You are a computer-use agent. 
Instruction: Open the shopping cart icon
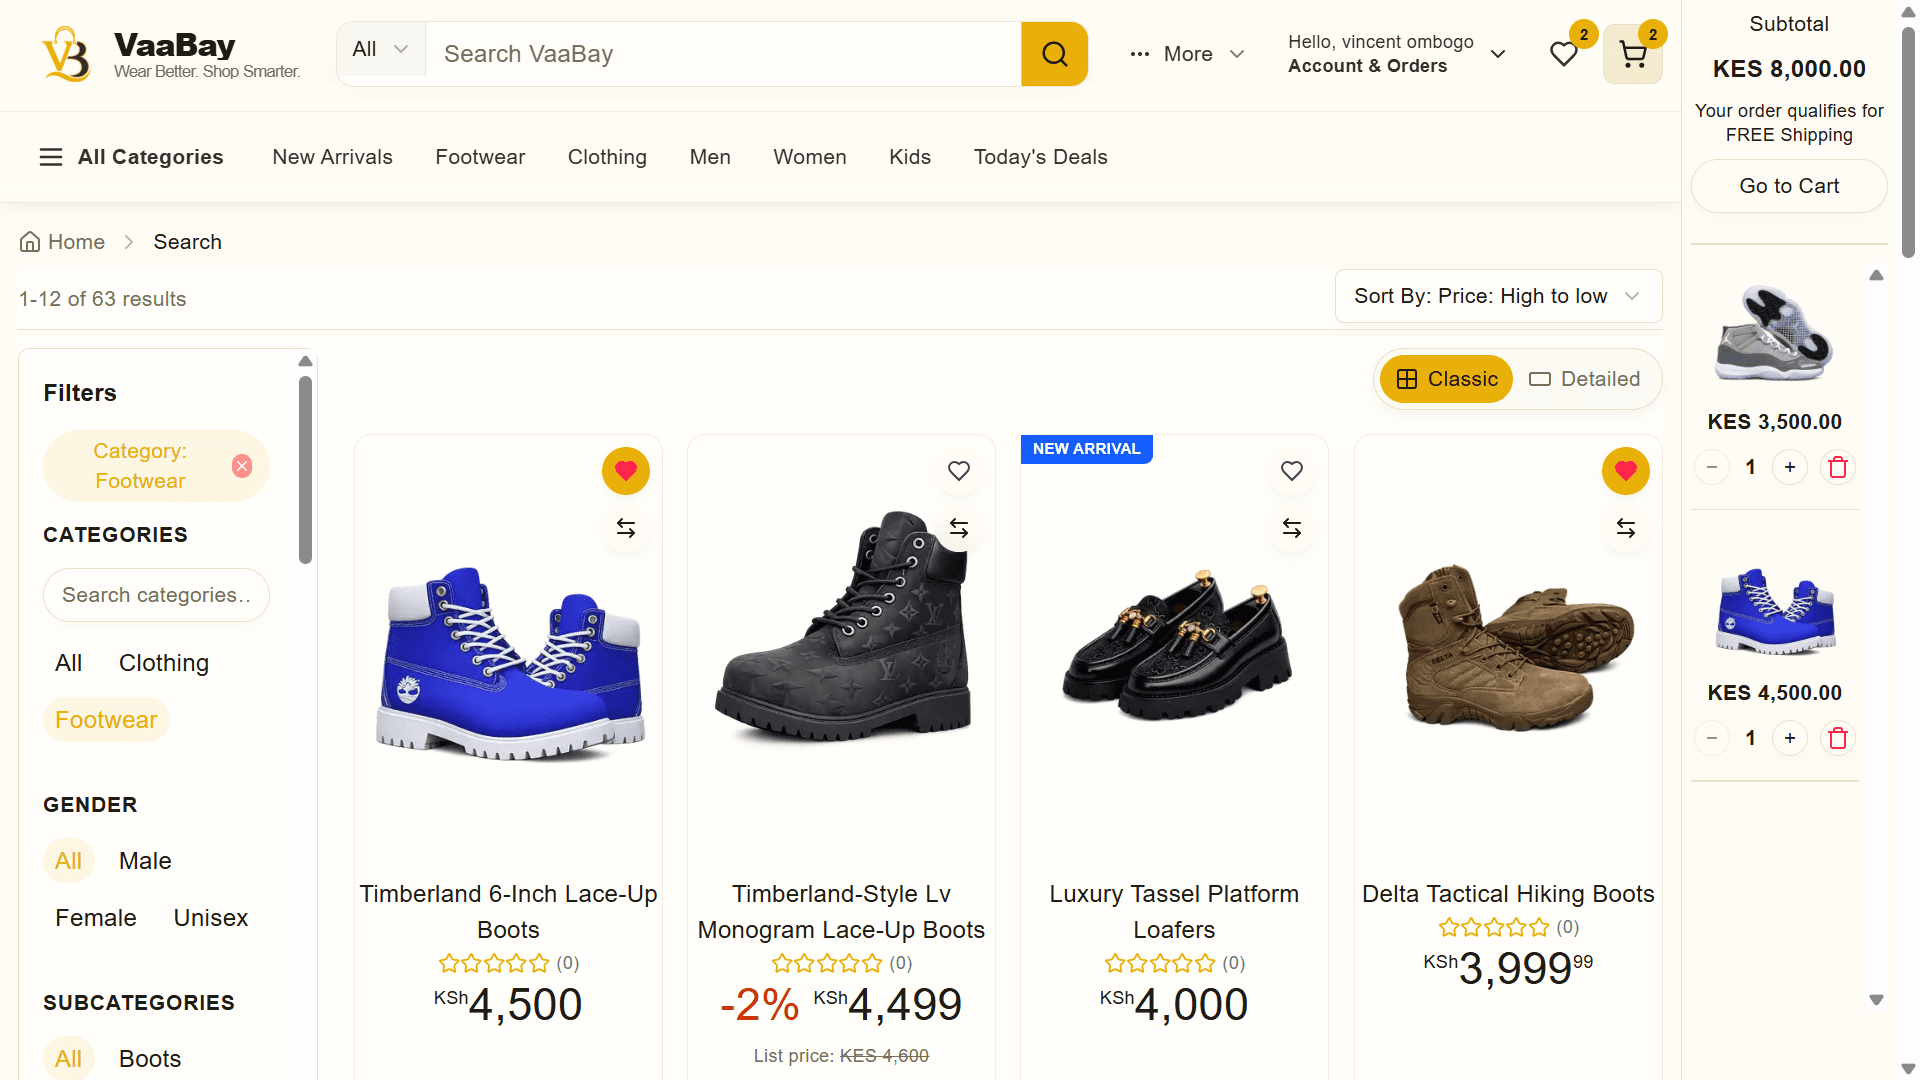tap(1632, 54)
